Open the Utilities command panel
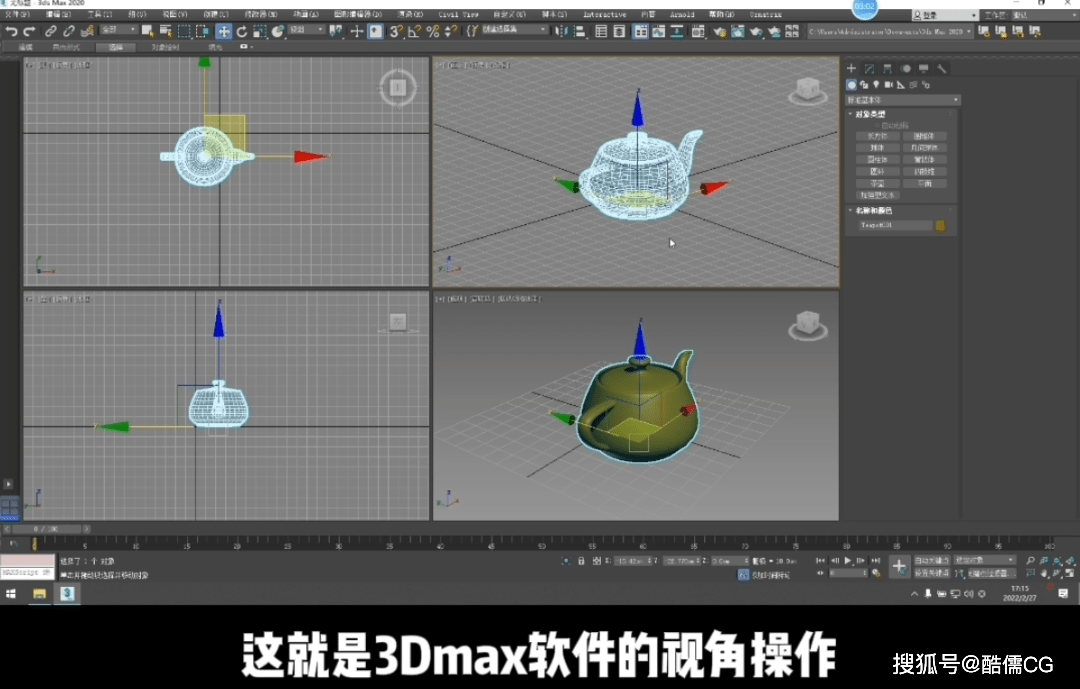Viewport: 1080px width, 689px height. [x=942, y=68]
